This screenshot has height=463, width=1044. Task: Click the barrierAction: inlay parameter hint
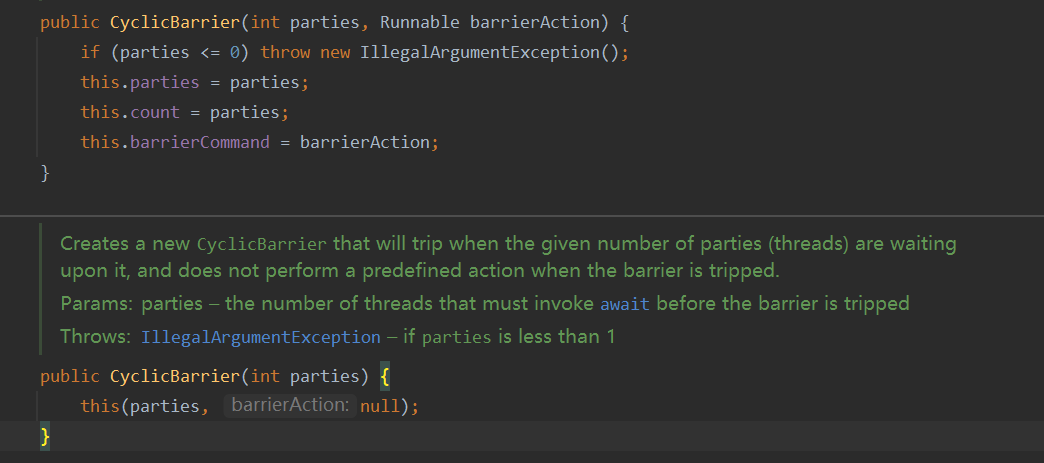(x=290, y=406)
